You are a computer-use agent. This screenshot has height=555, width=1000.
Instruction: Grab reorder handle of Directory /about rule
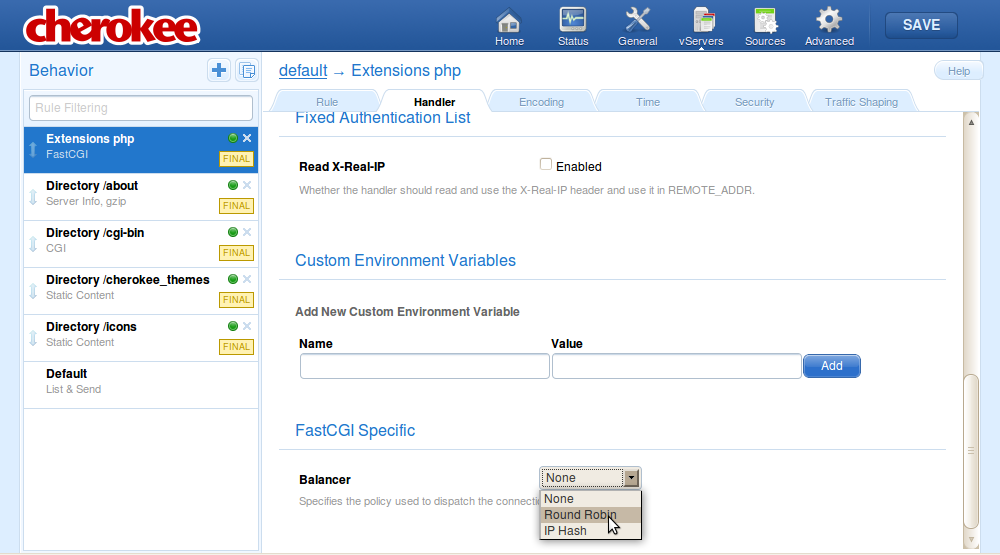(33, 197)
